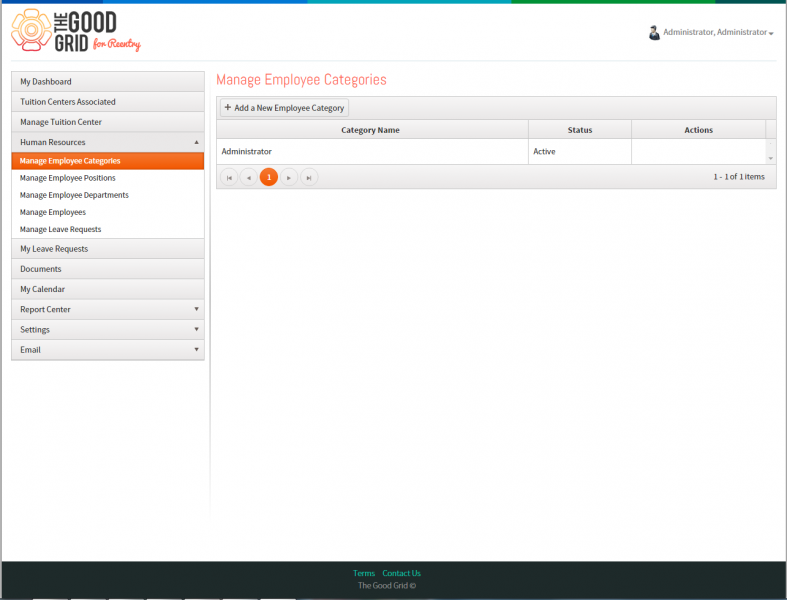Screen dimensions: 787x600
Task: Open the Administrator account dropdown
Action: click(718, 32)
